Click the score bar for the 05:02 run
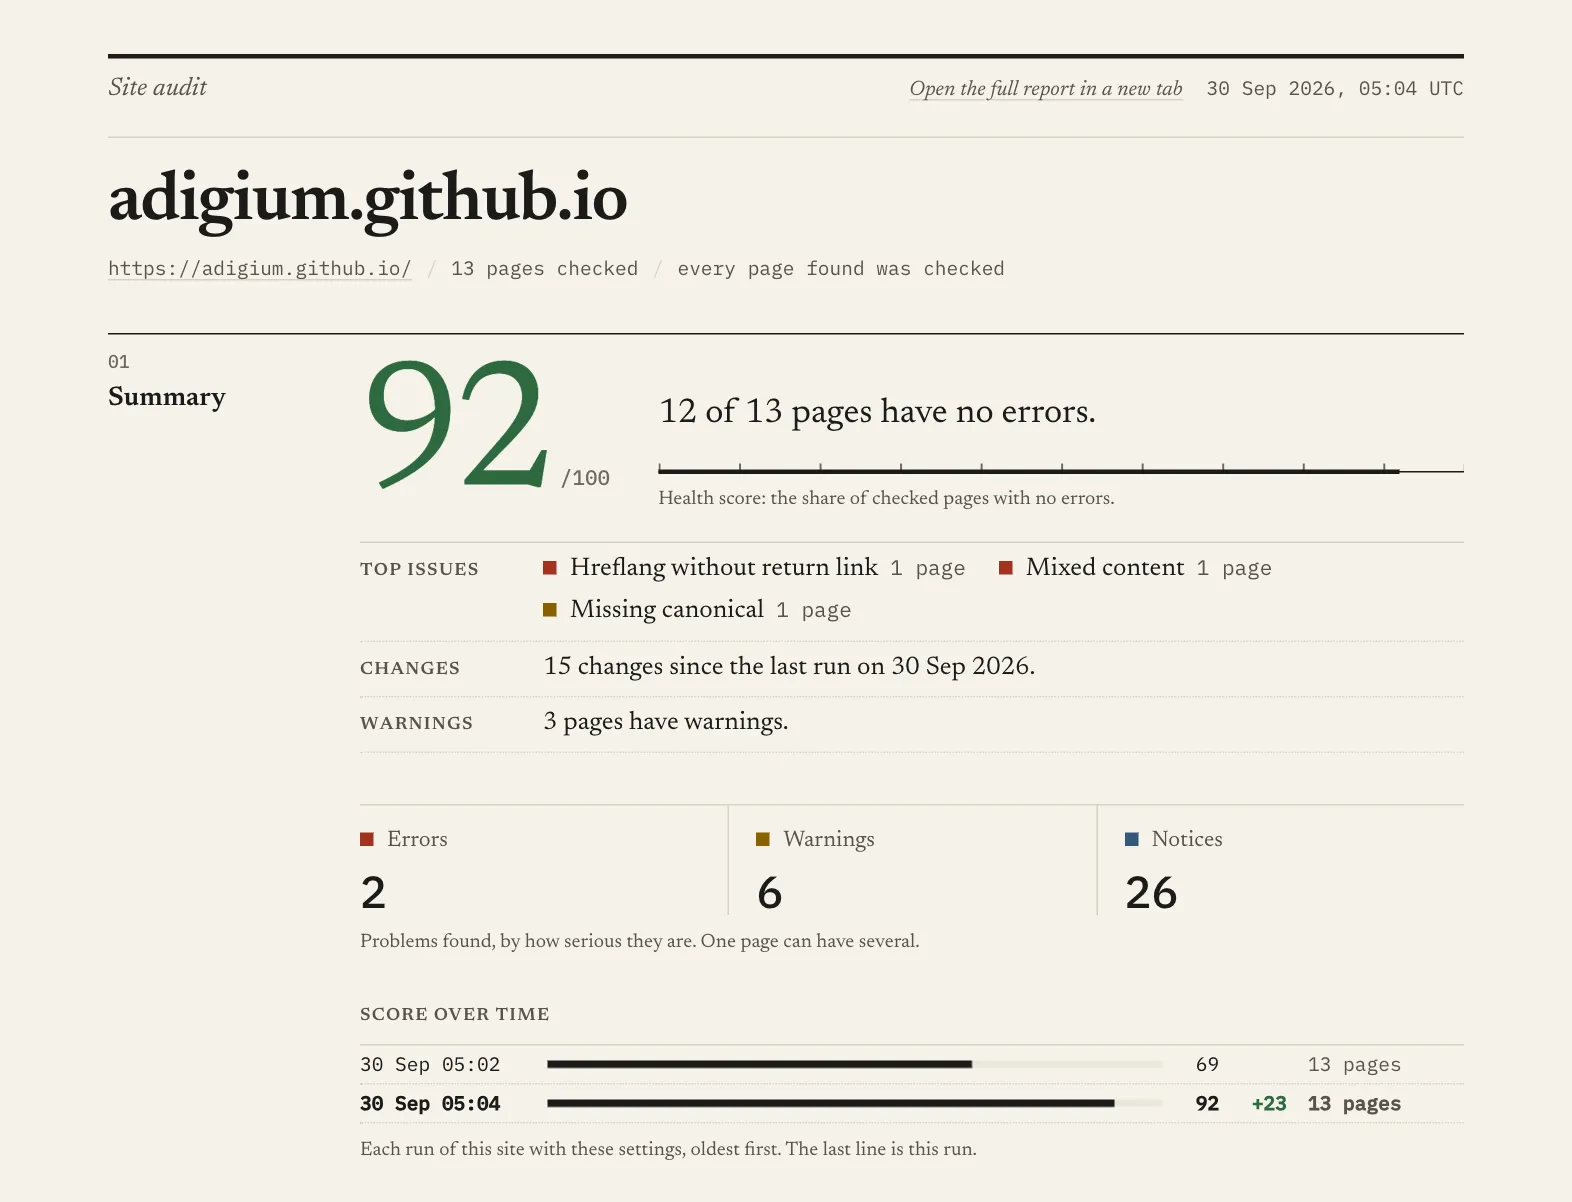 coord(855,1065)
